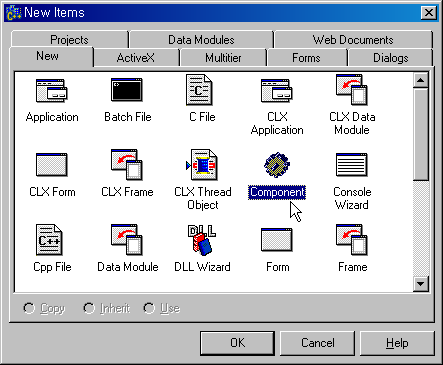Viewport: 443px width, 365px height.
Task: Select the DLL Wizard icon
Action: (202, 240)
